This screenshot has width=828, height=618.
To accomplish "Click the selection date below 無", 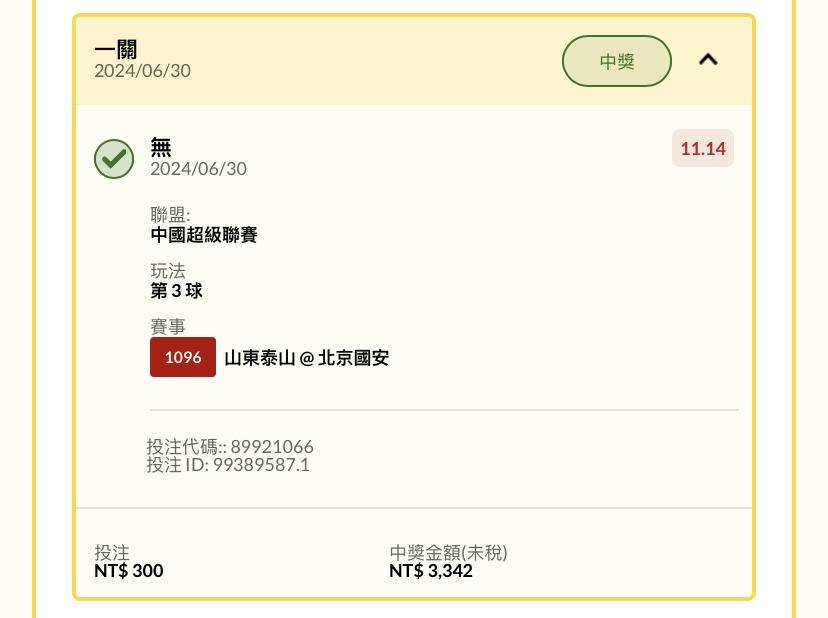I will click(x=199, y=169).
